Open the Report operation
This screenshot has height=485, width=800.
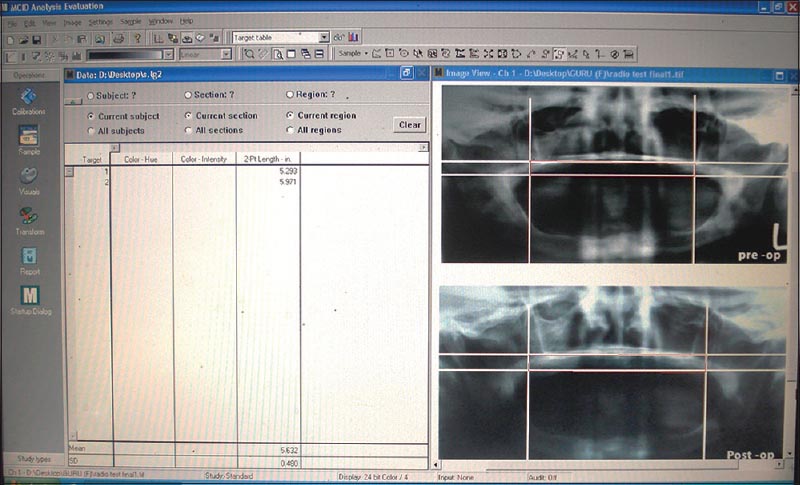point(29,255)
